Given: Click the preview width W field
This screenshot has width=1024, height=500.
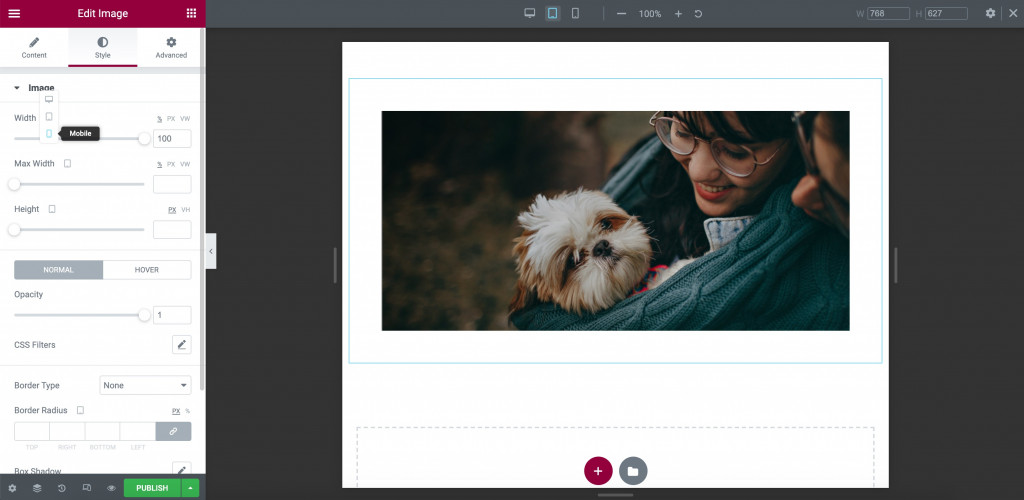Looking at the screenshot, I should tap(888, 13).
